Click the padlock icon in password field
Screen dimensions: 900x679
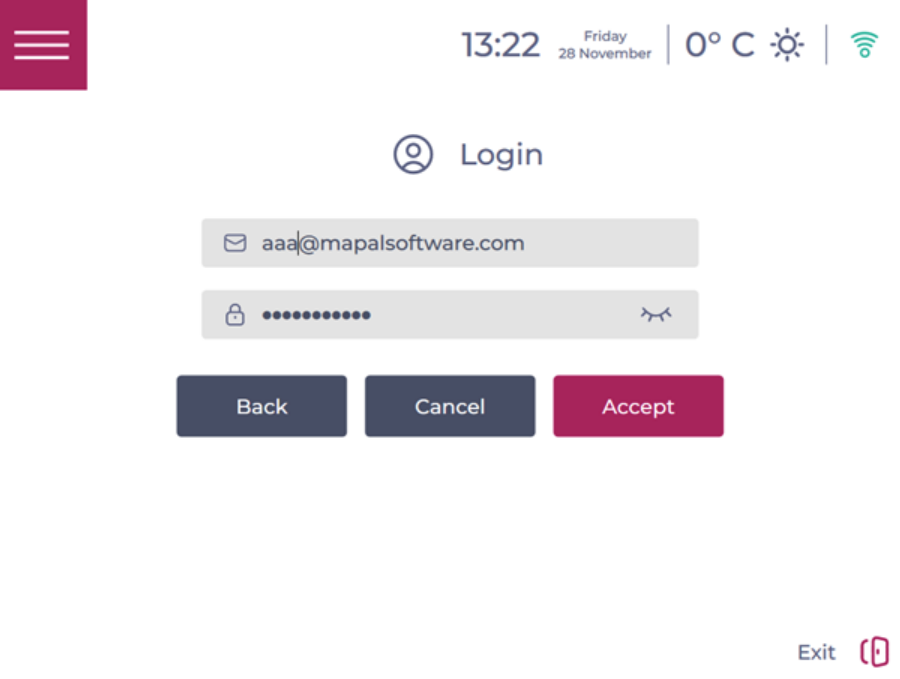pyautogui.click(x=235, y=315)
